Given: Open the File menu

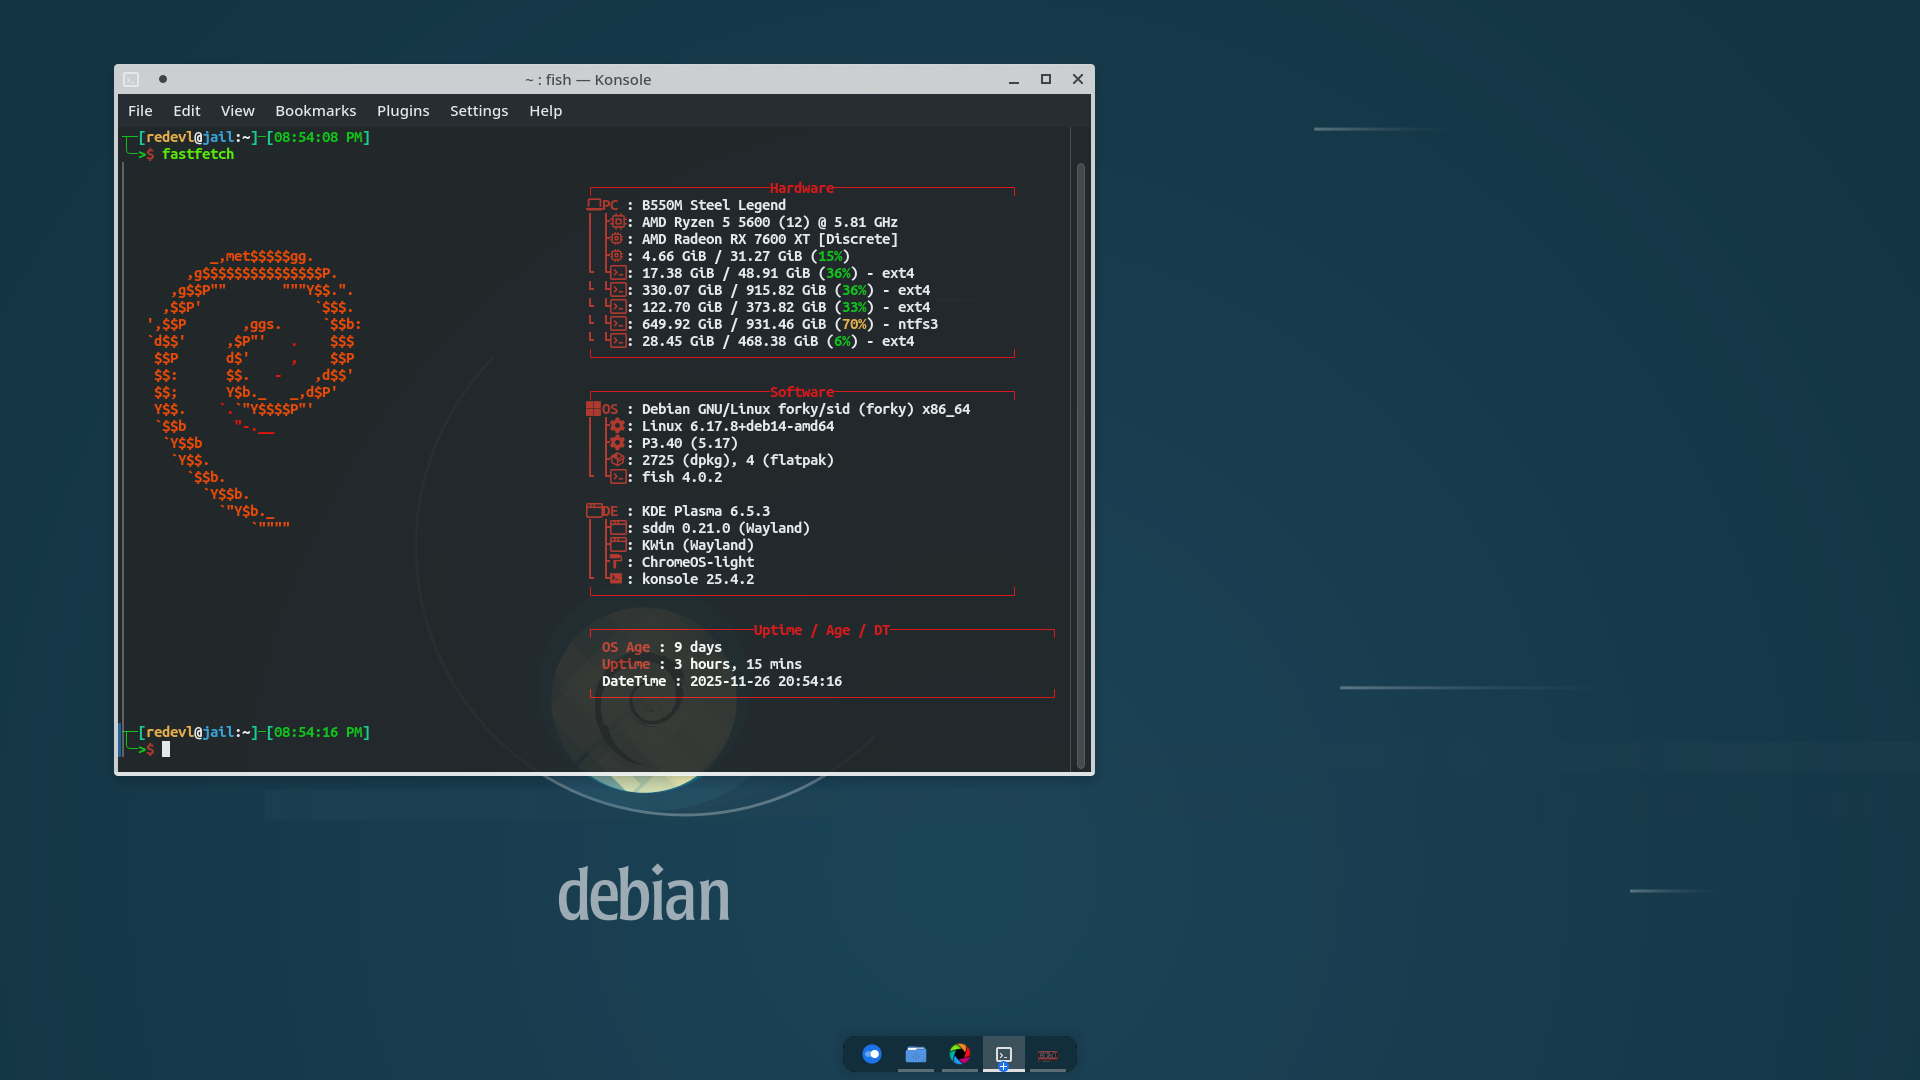Looking at the screenshot, I should [140, 111].
